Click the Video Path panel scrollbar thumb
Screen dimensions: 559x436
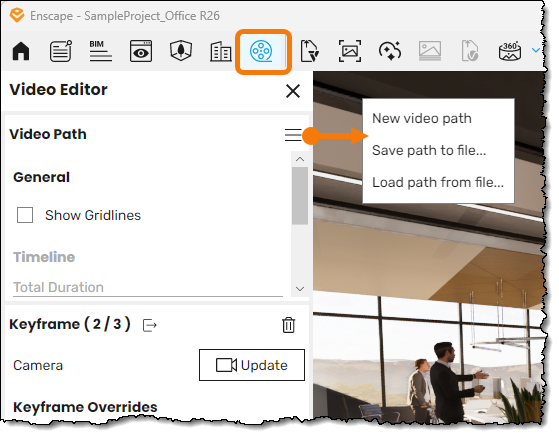pyautogui.click(x=300, y=196)
